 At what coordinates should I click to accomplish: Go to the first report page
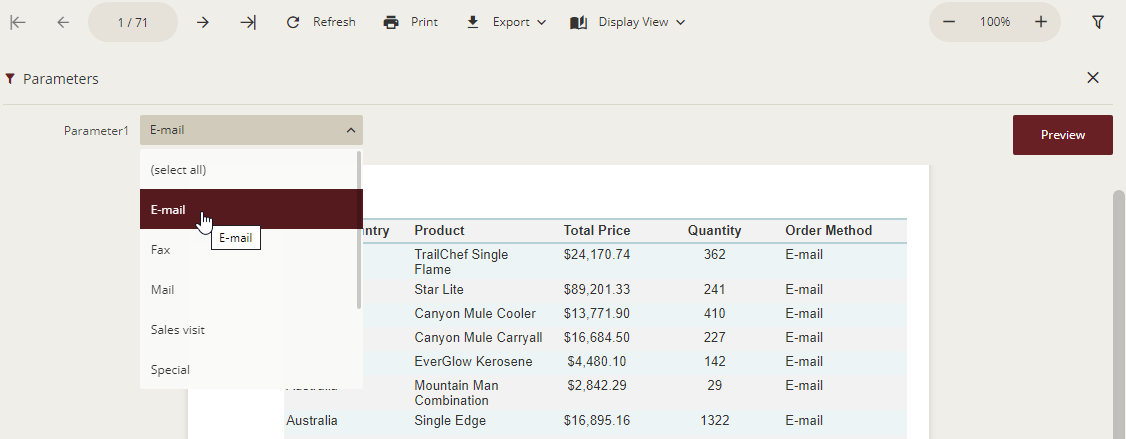pos(18,22)
